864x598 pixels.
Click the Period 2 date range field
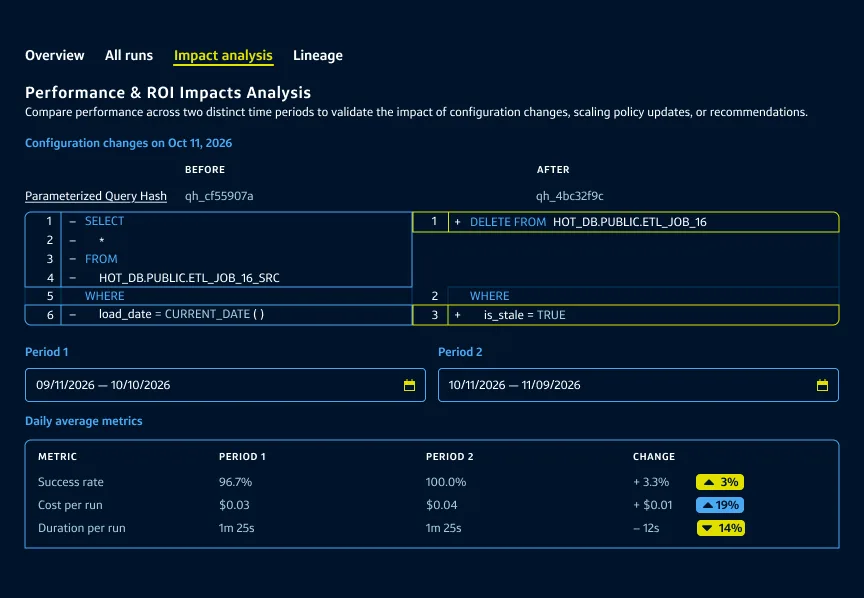[x=638, y=385]
